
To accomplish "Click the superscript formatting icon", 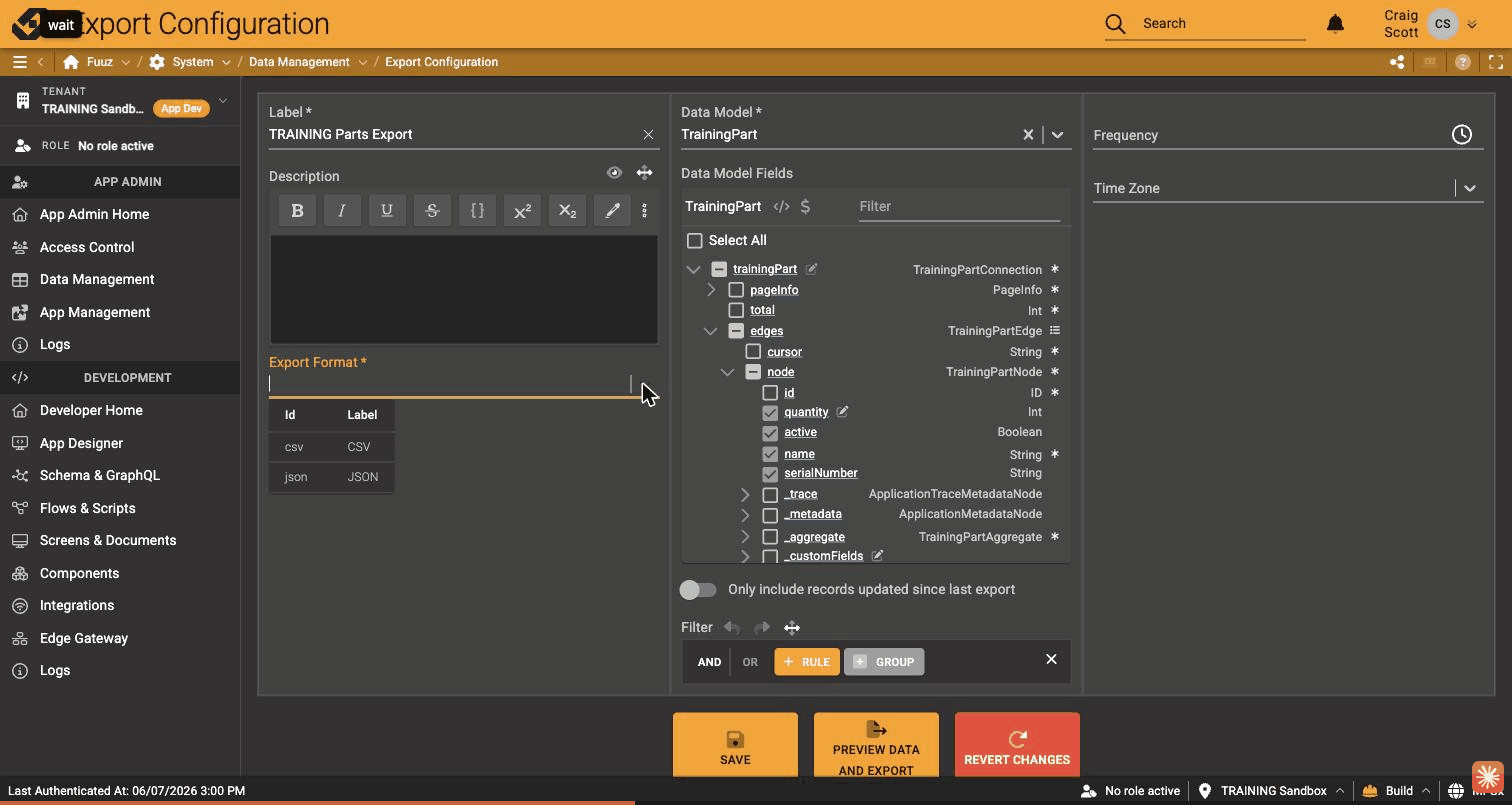I will (x=522, y=210).
